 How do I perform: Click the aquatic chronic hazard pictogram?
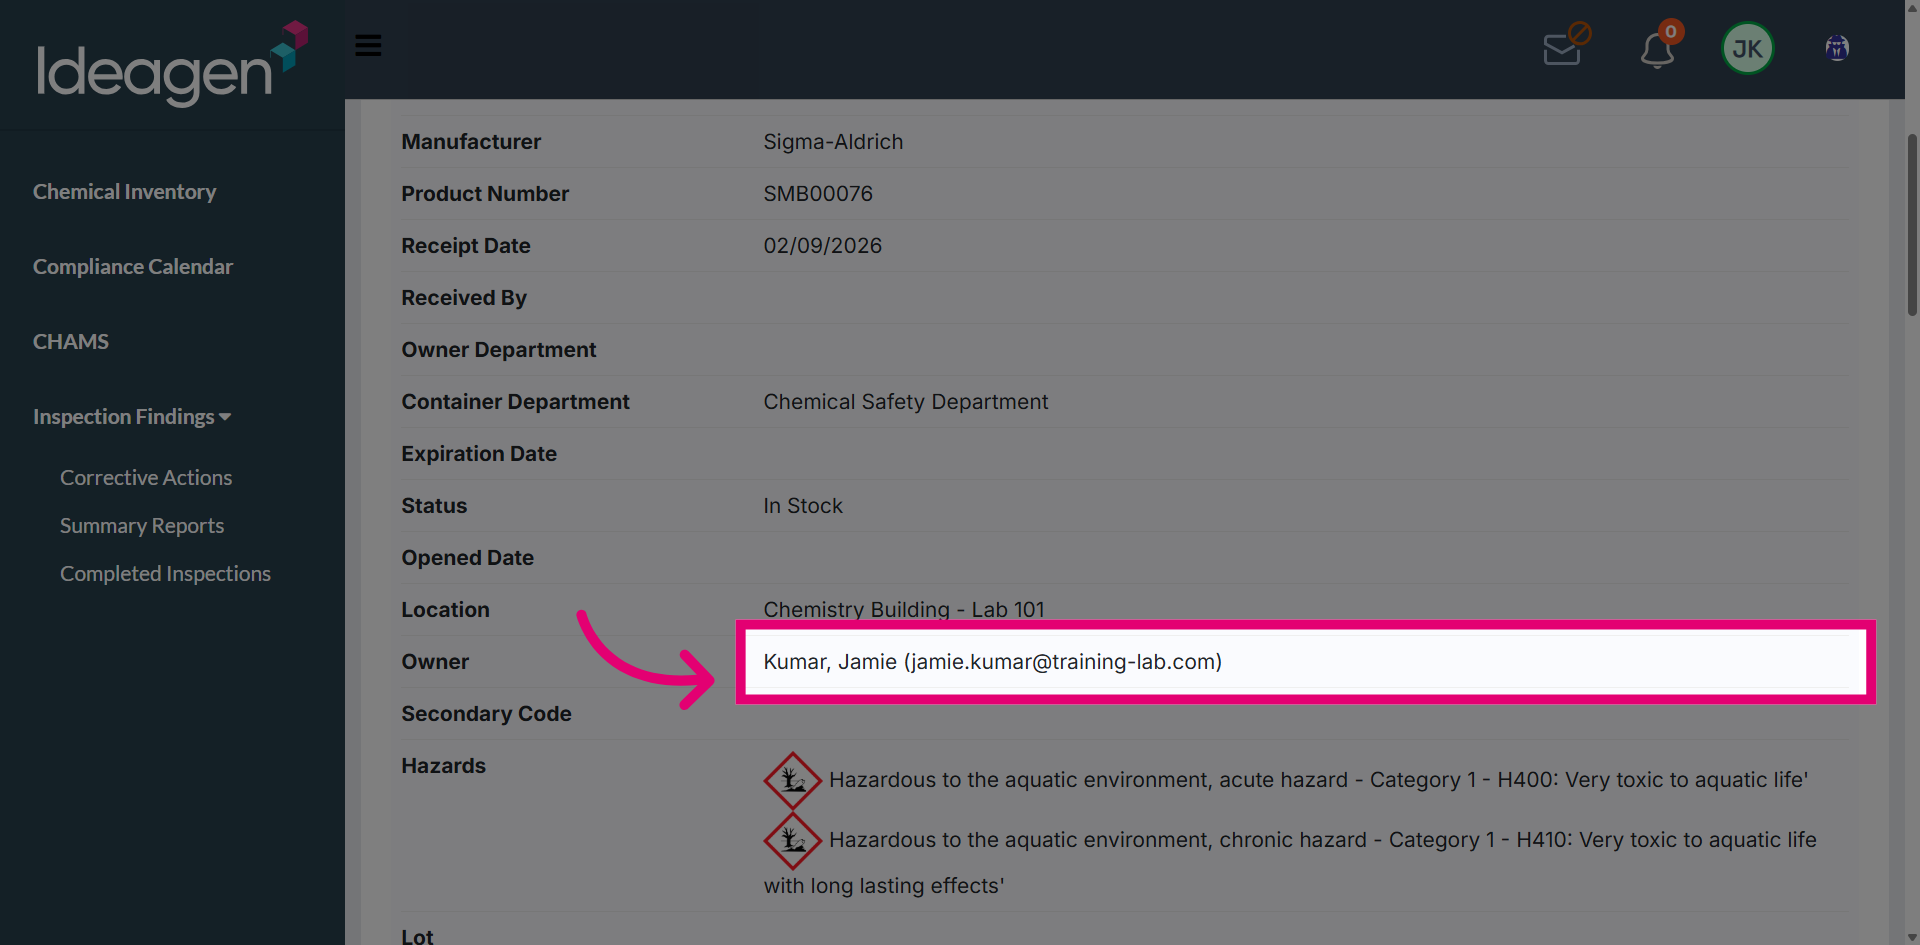pyautogui.click(x=793, y=840)
